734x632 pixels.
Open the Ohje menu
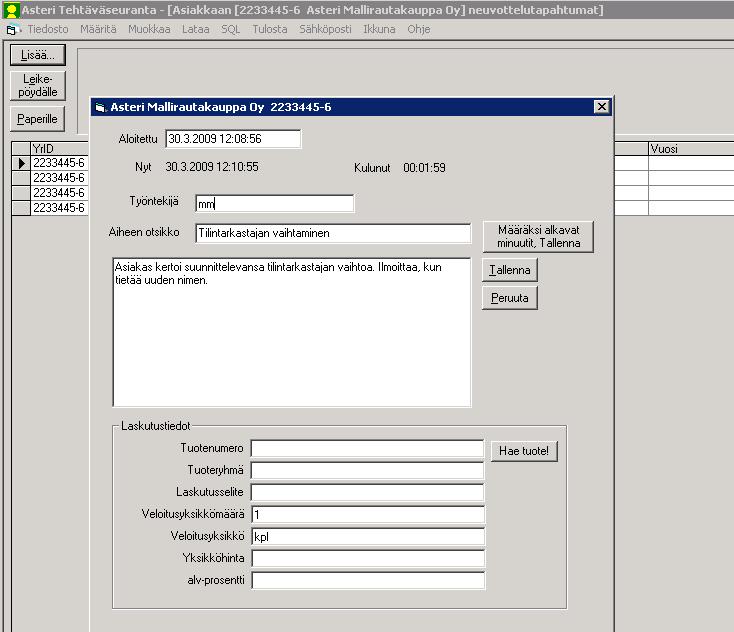pyautogui.click(x=418, y=29)
